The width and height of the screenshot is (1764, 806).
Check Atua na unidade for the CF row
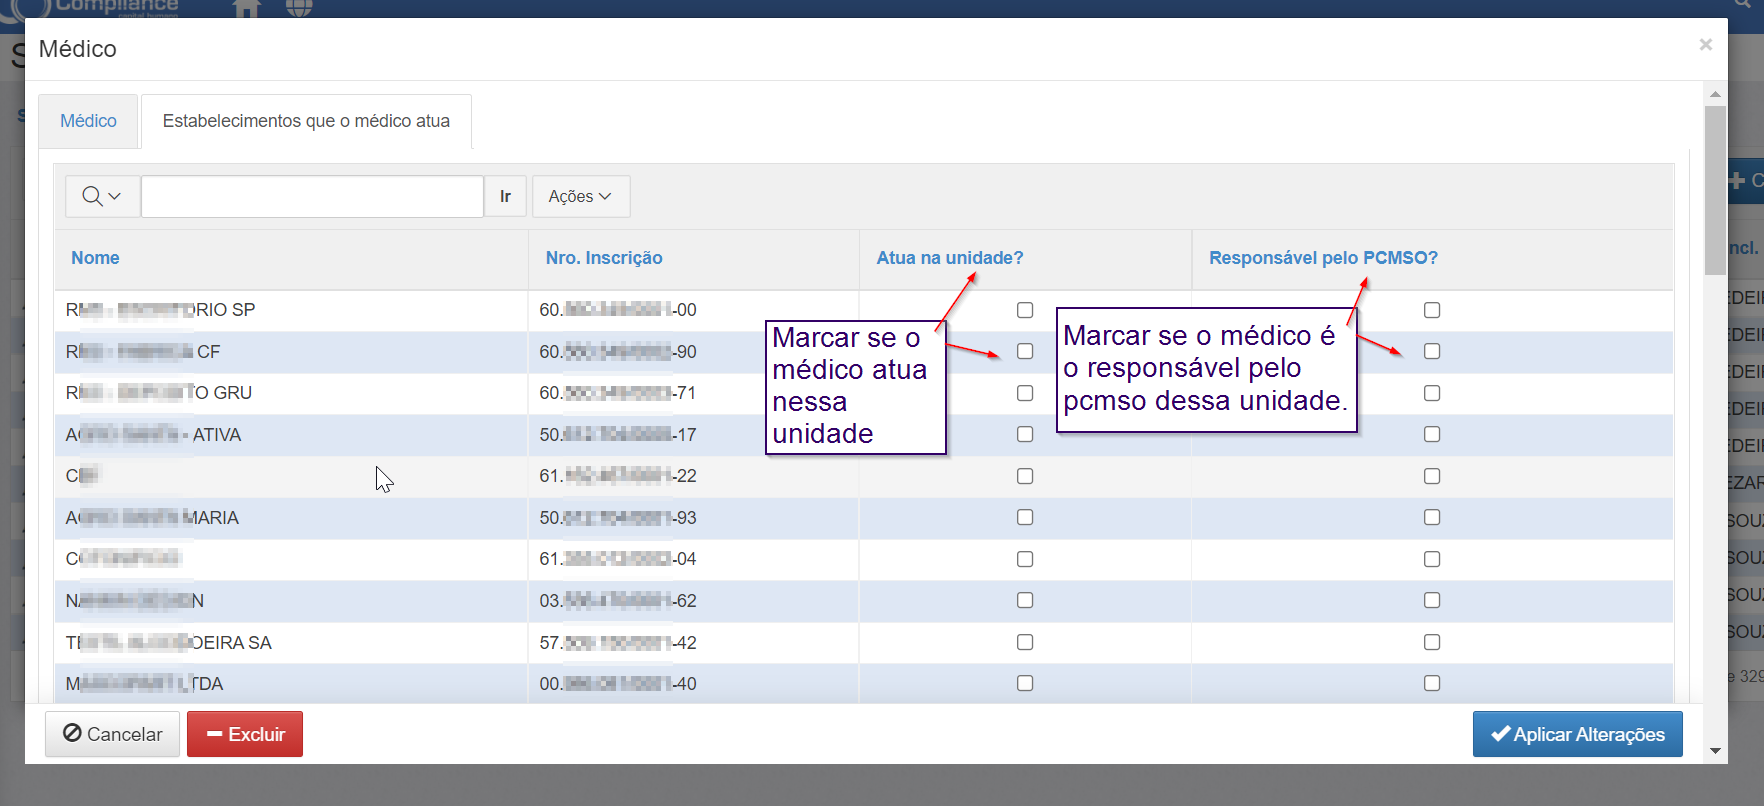click(x=1025, y=351)
